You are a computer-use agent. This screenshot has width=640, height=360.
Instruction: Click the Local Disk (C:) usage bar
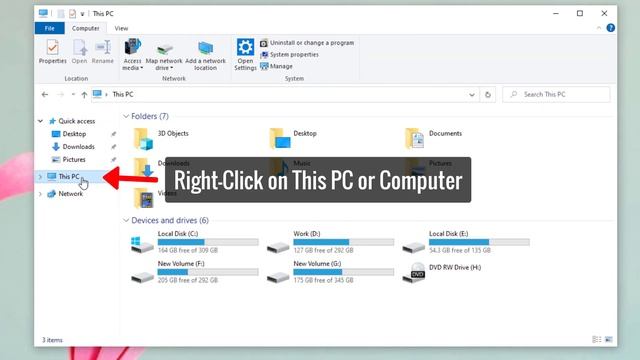tap(208, 242)
